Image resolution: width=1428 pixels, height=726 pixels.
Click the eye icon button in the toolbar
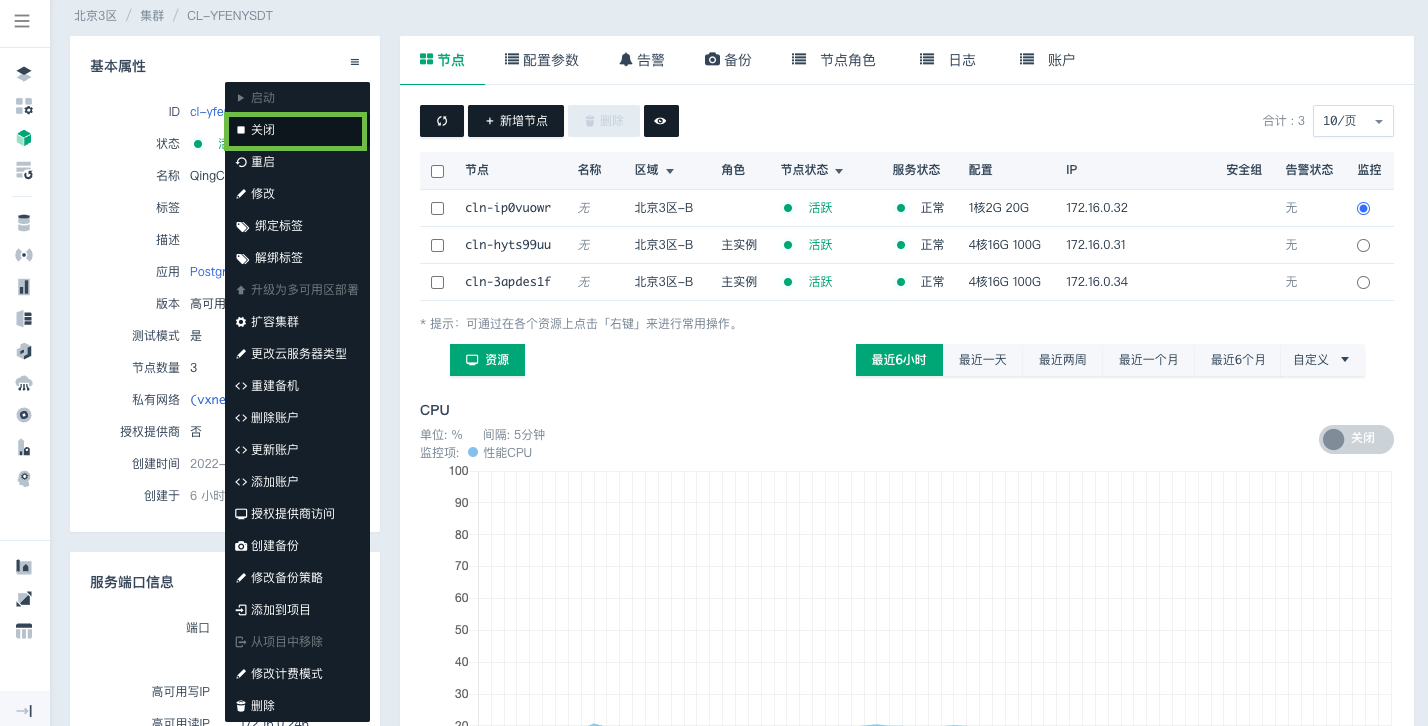click(x=661, y=121)
